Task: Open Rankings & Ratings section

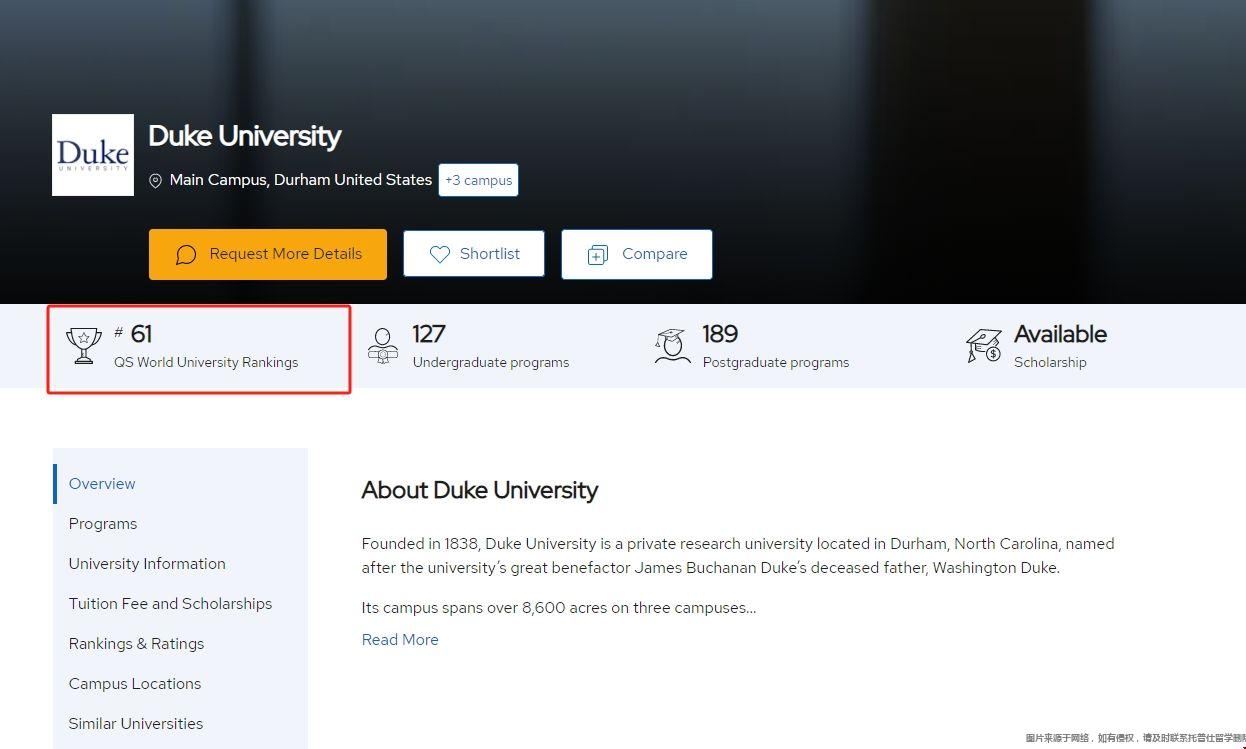Action: pos(136,644)
